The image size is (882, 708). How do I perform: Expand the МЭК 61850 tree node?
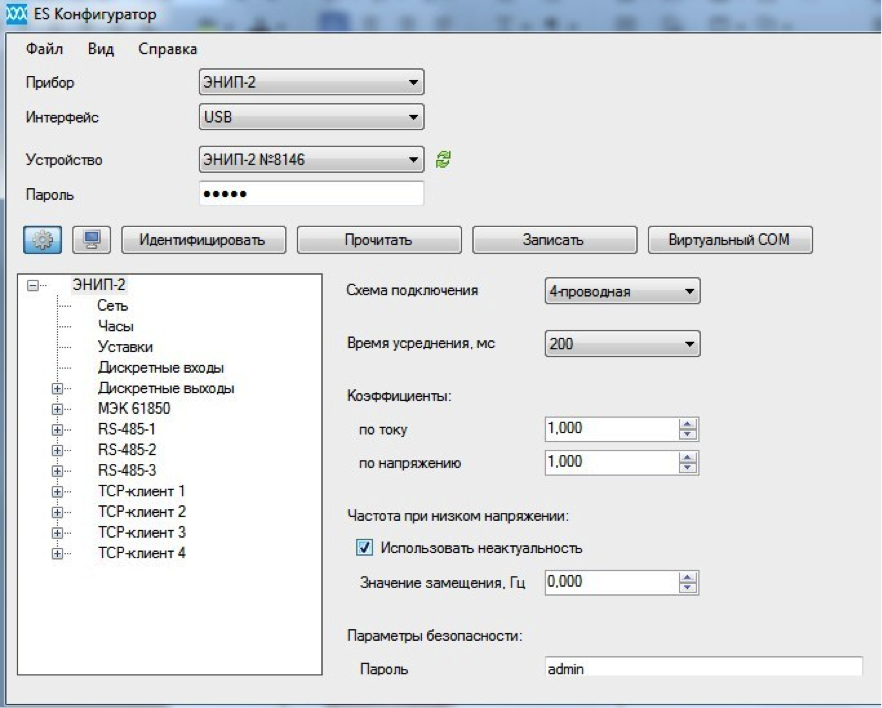(x=57, y=409)
